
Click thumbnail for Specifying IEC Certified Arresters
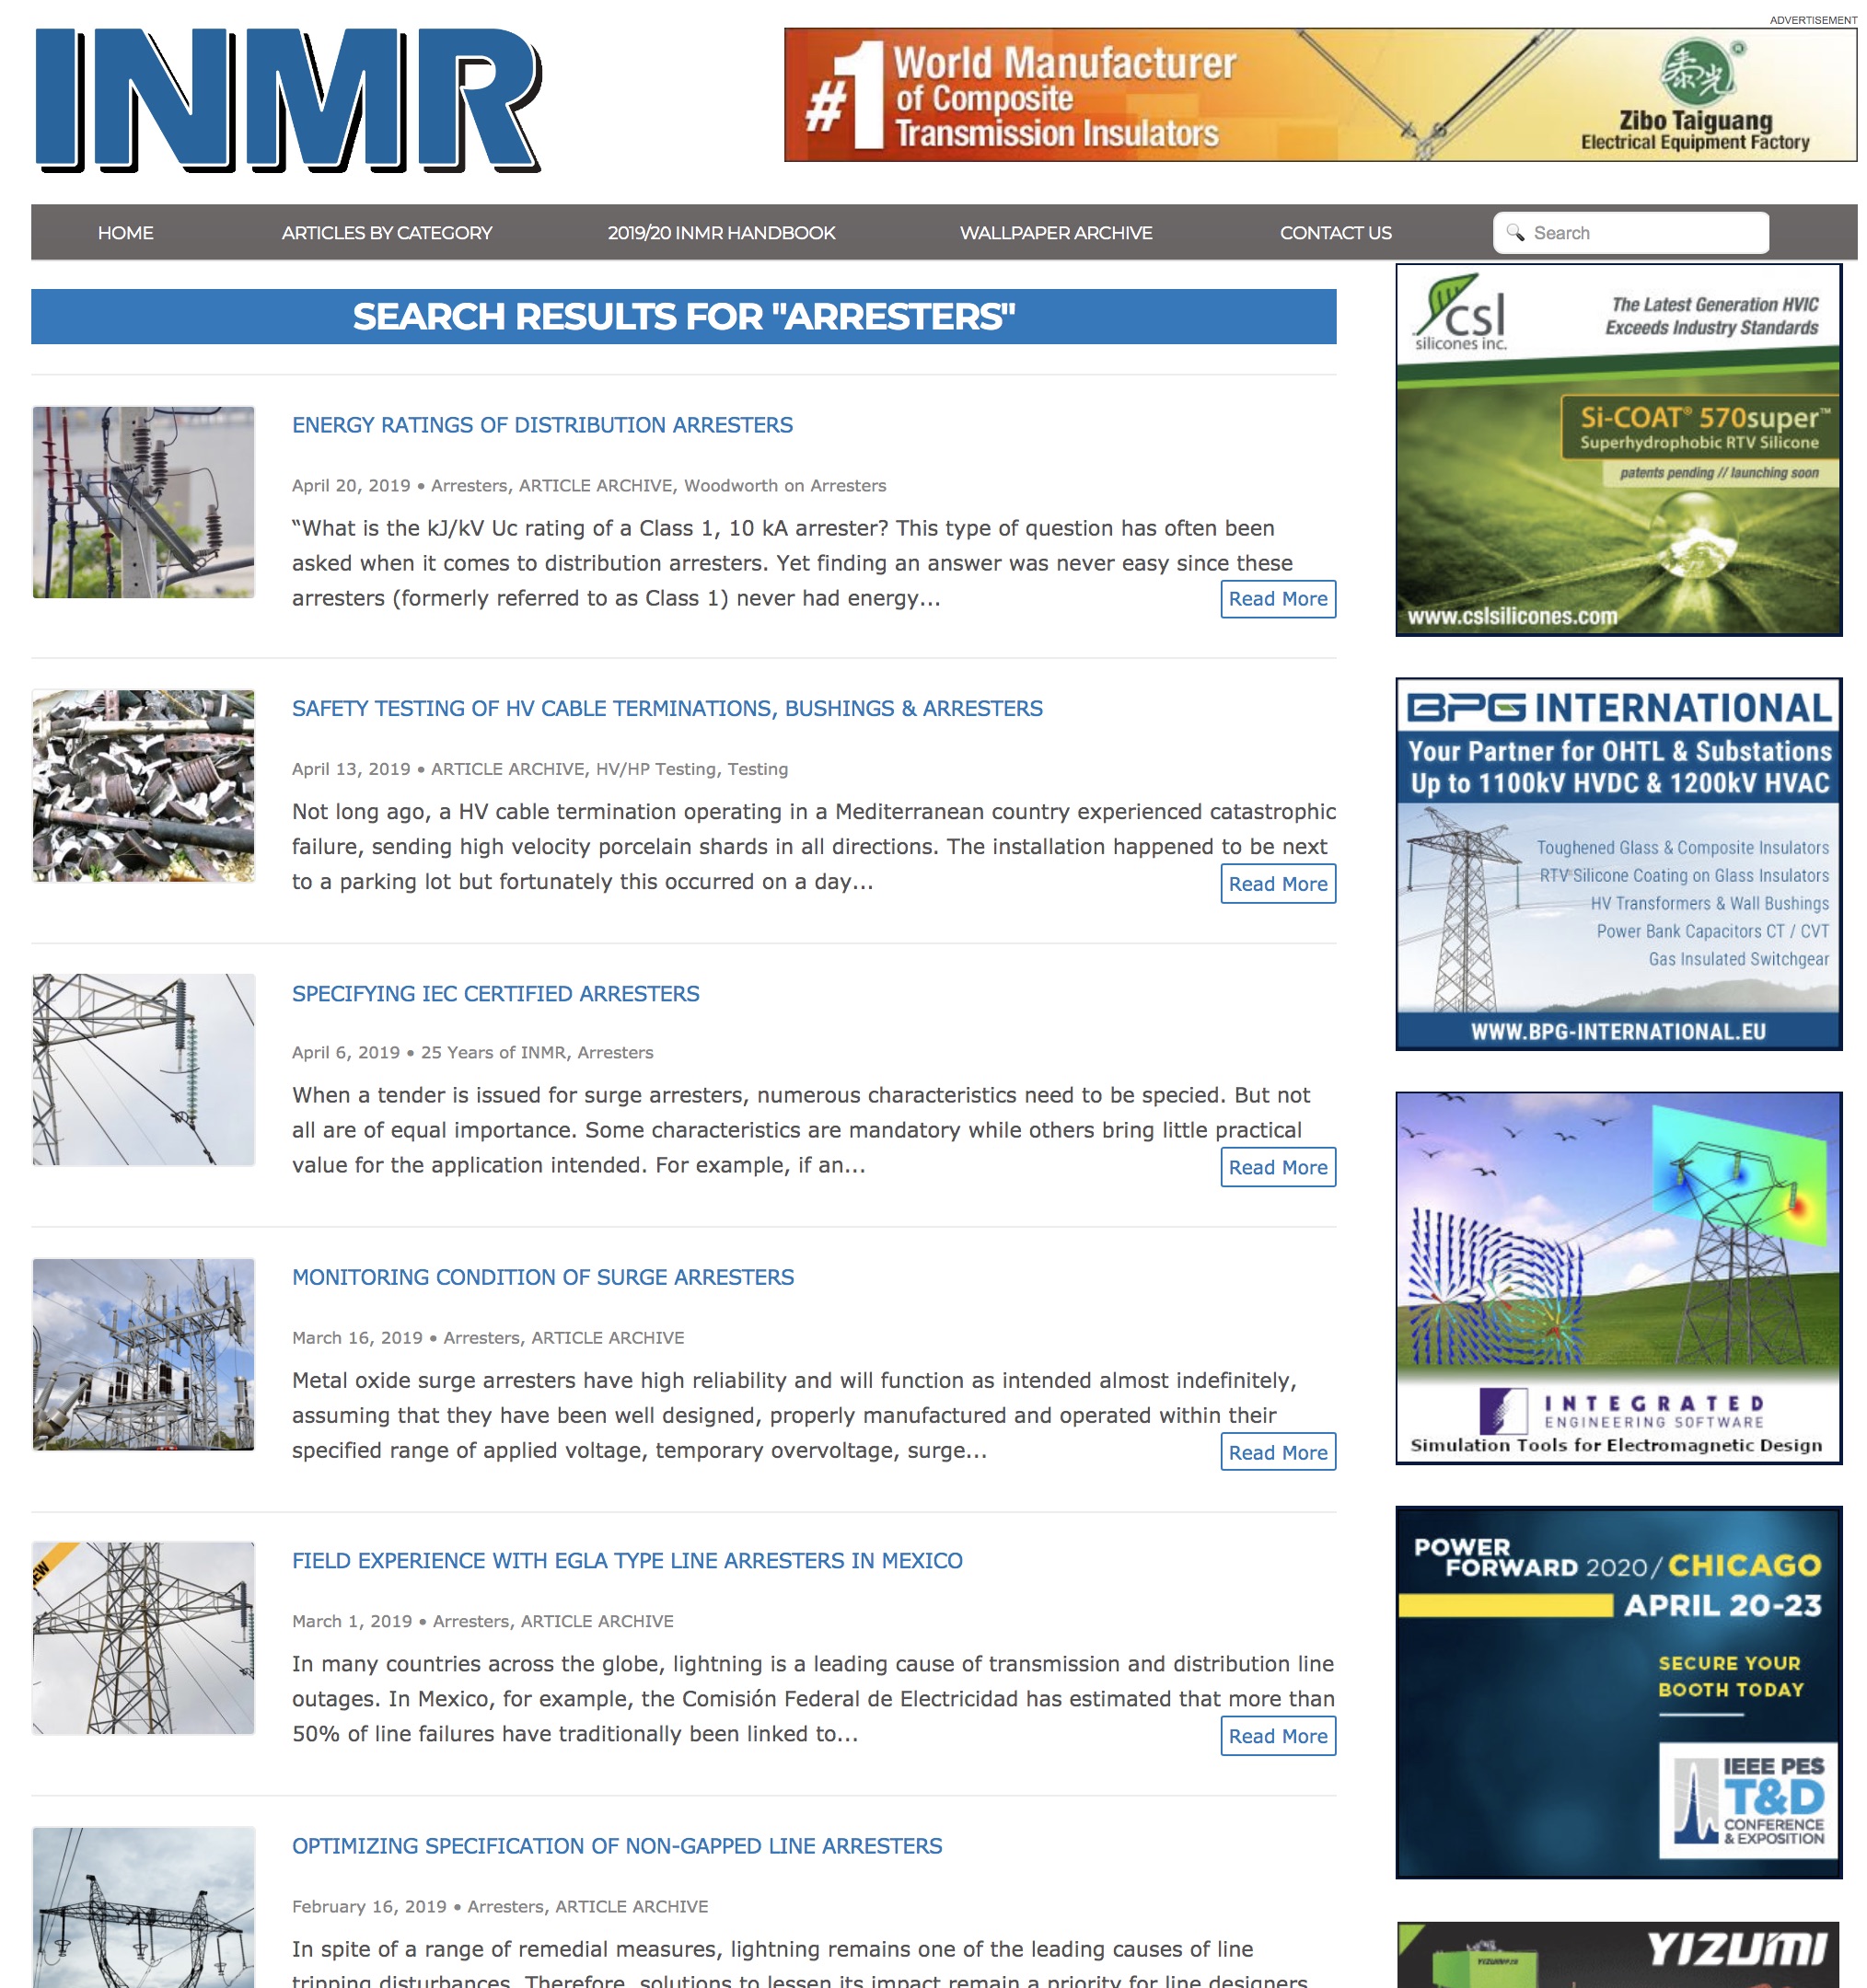coord(143,1070)
